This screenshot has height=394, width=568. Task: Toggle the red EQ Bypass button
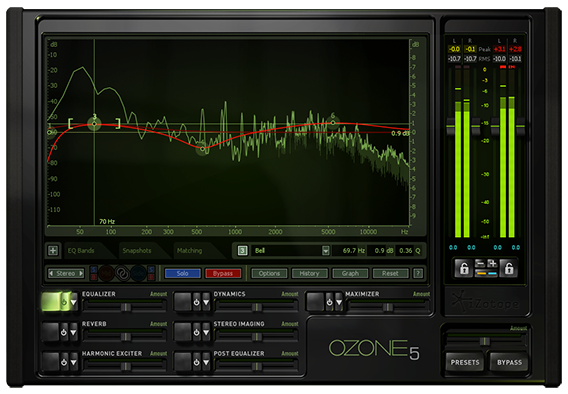click(223, 273)
